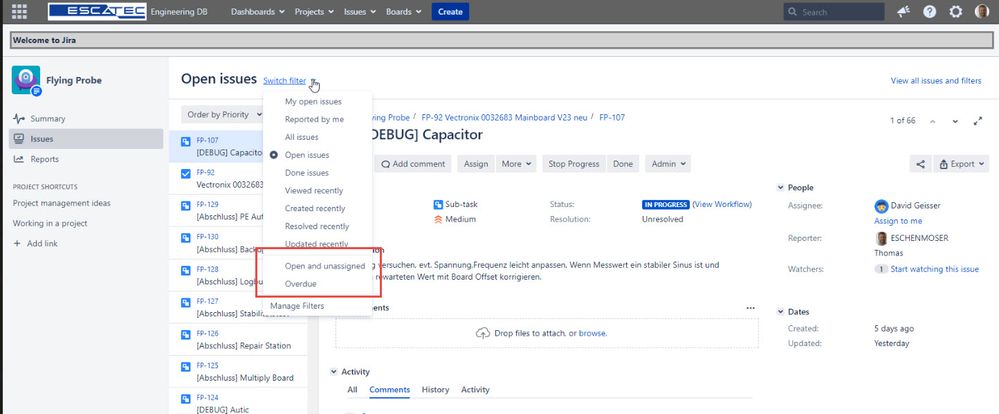Switch to the Comments tab

[389, 390]
